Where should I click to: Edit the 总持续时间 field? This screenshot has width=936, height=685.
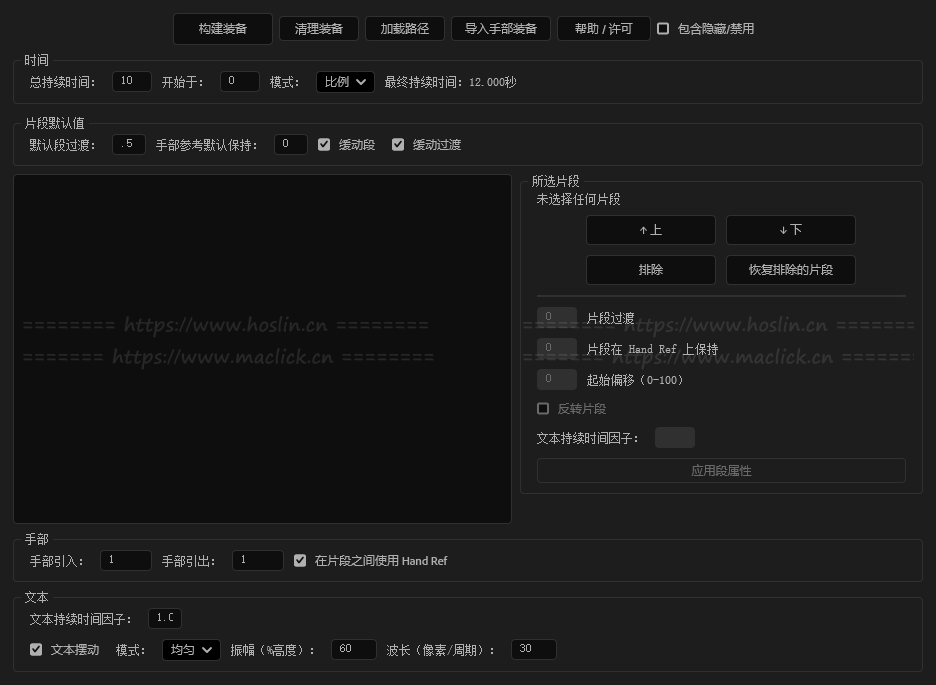tap(131, 81)
